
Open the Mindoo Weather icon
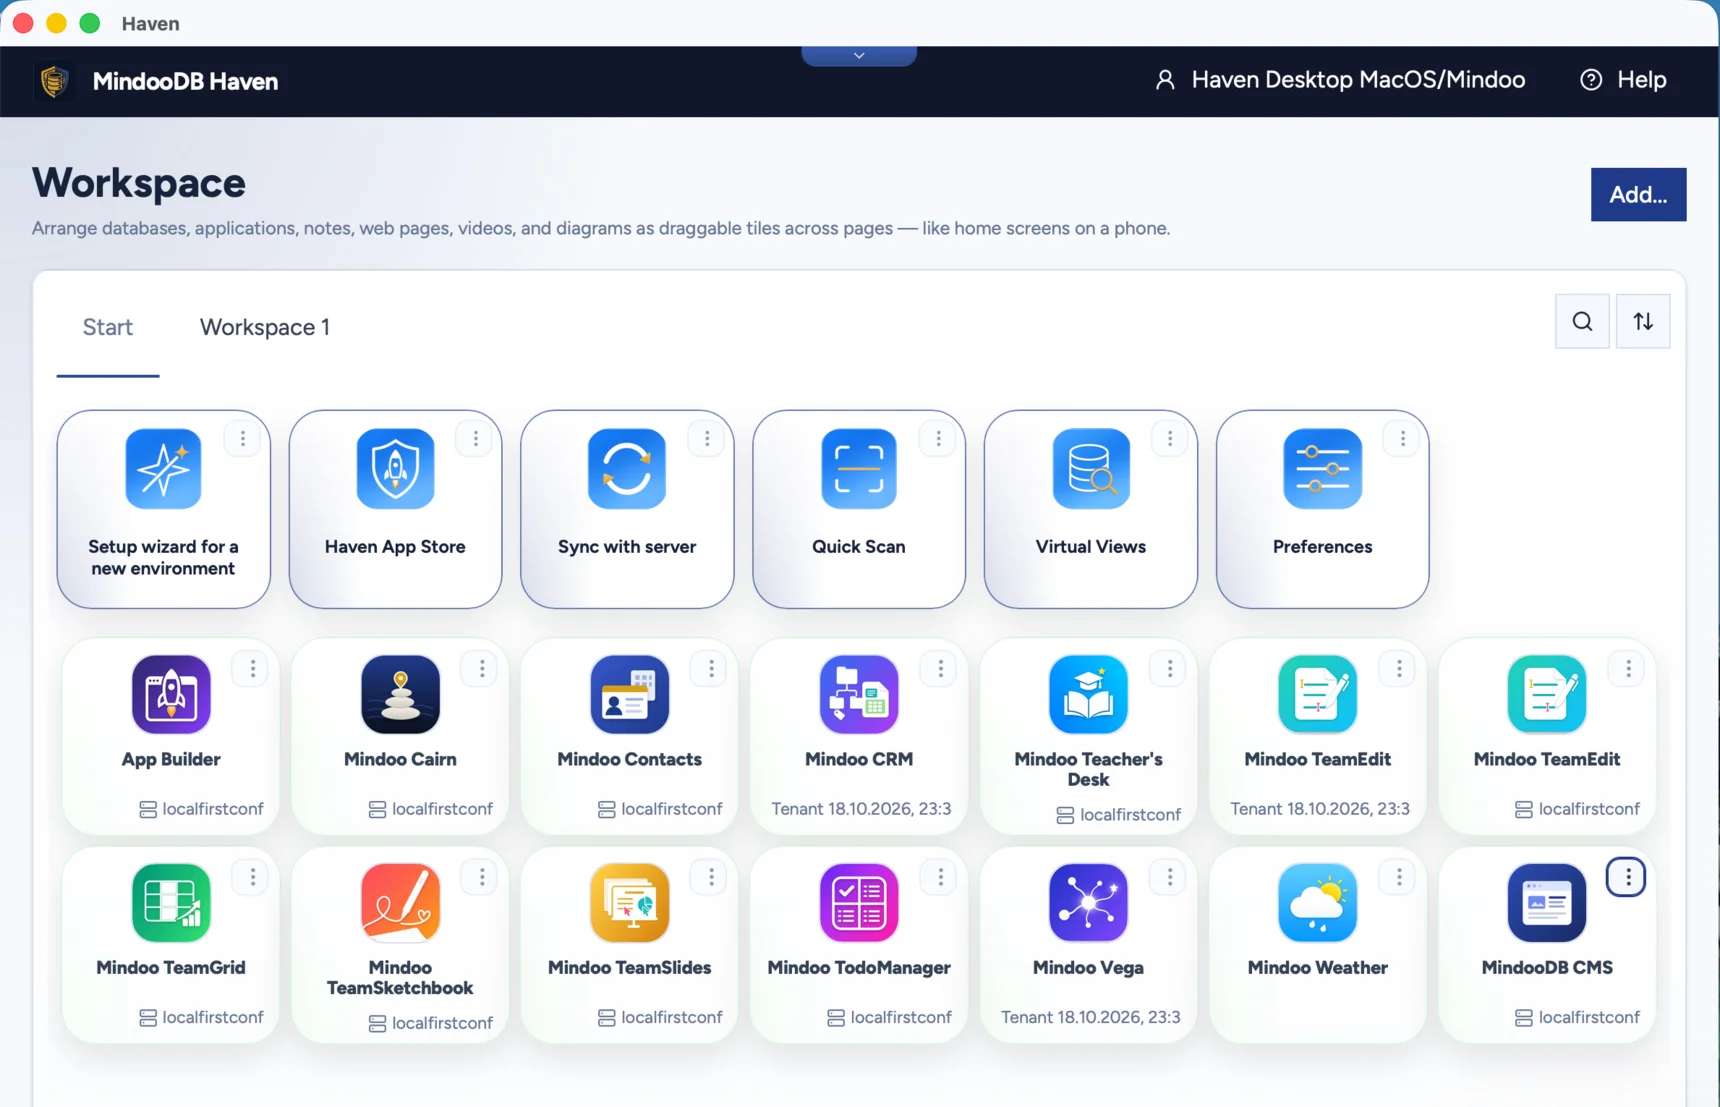1317,903
